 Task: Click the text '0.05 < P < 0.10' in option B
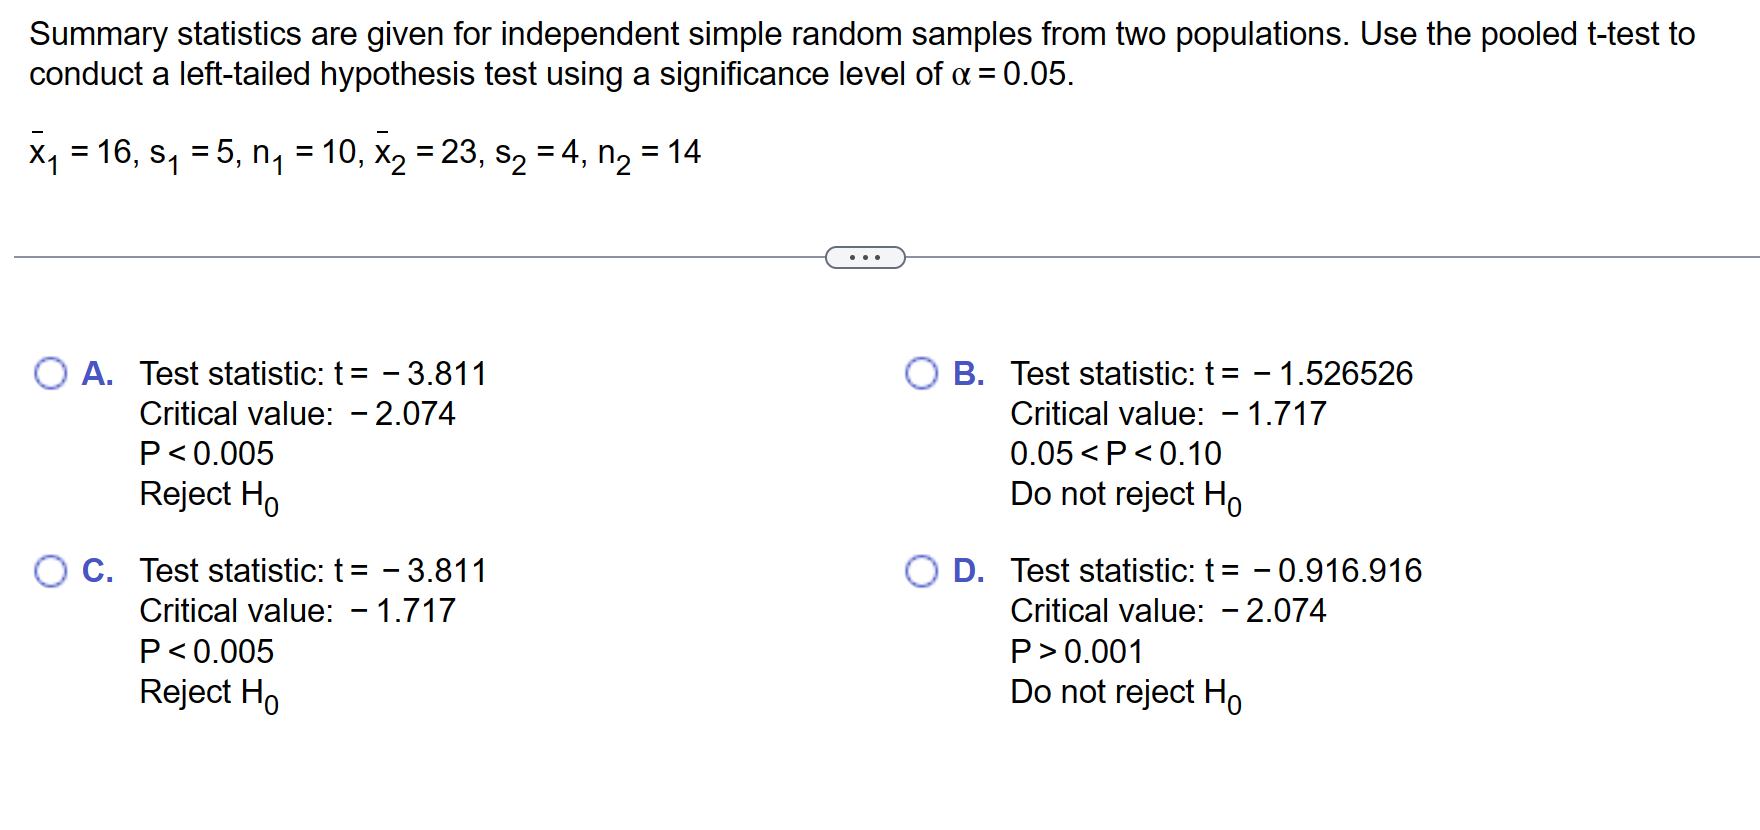click(1115, 454)
